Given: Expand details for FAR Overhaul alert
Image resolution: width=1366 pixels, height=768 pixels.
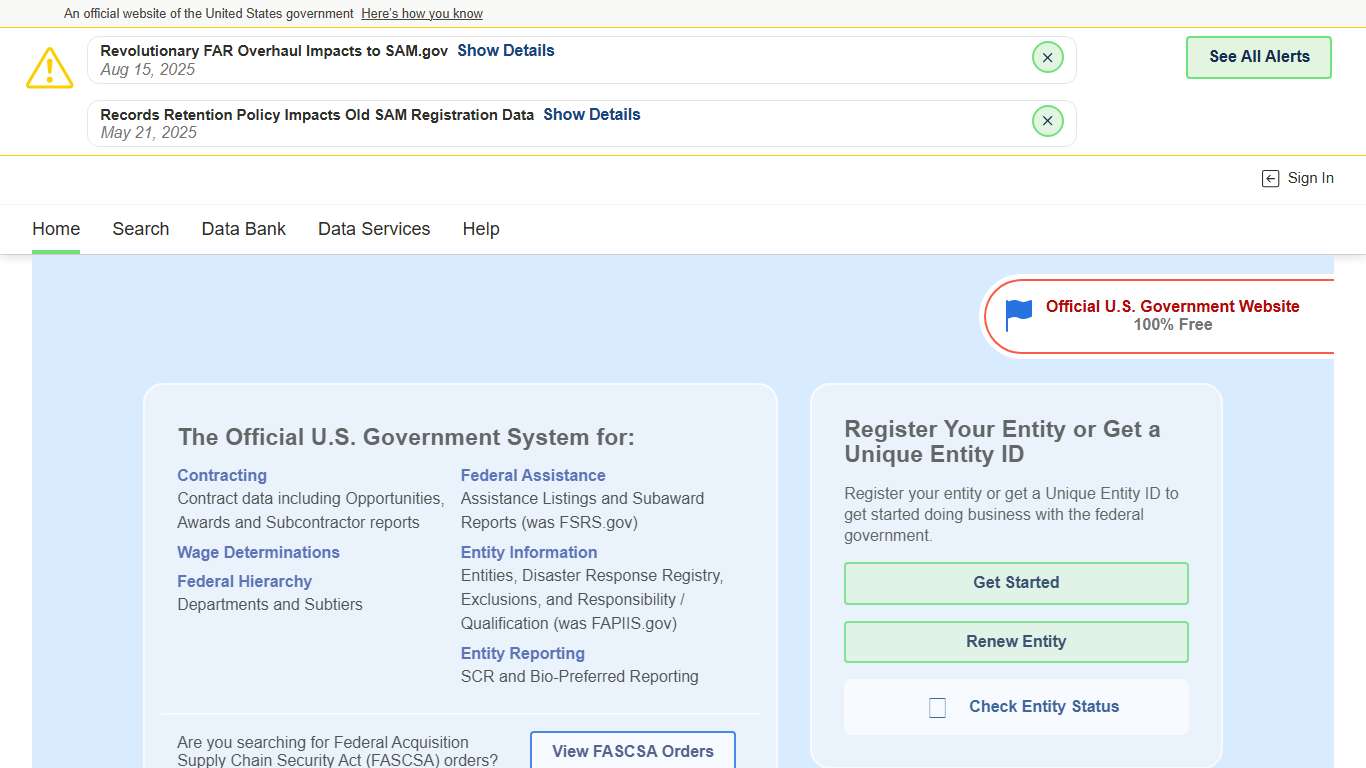Looking at the screenshot, I should coord(505,51).
